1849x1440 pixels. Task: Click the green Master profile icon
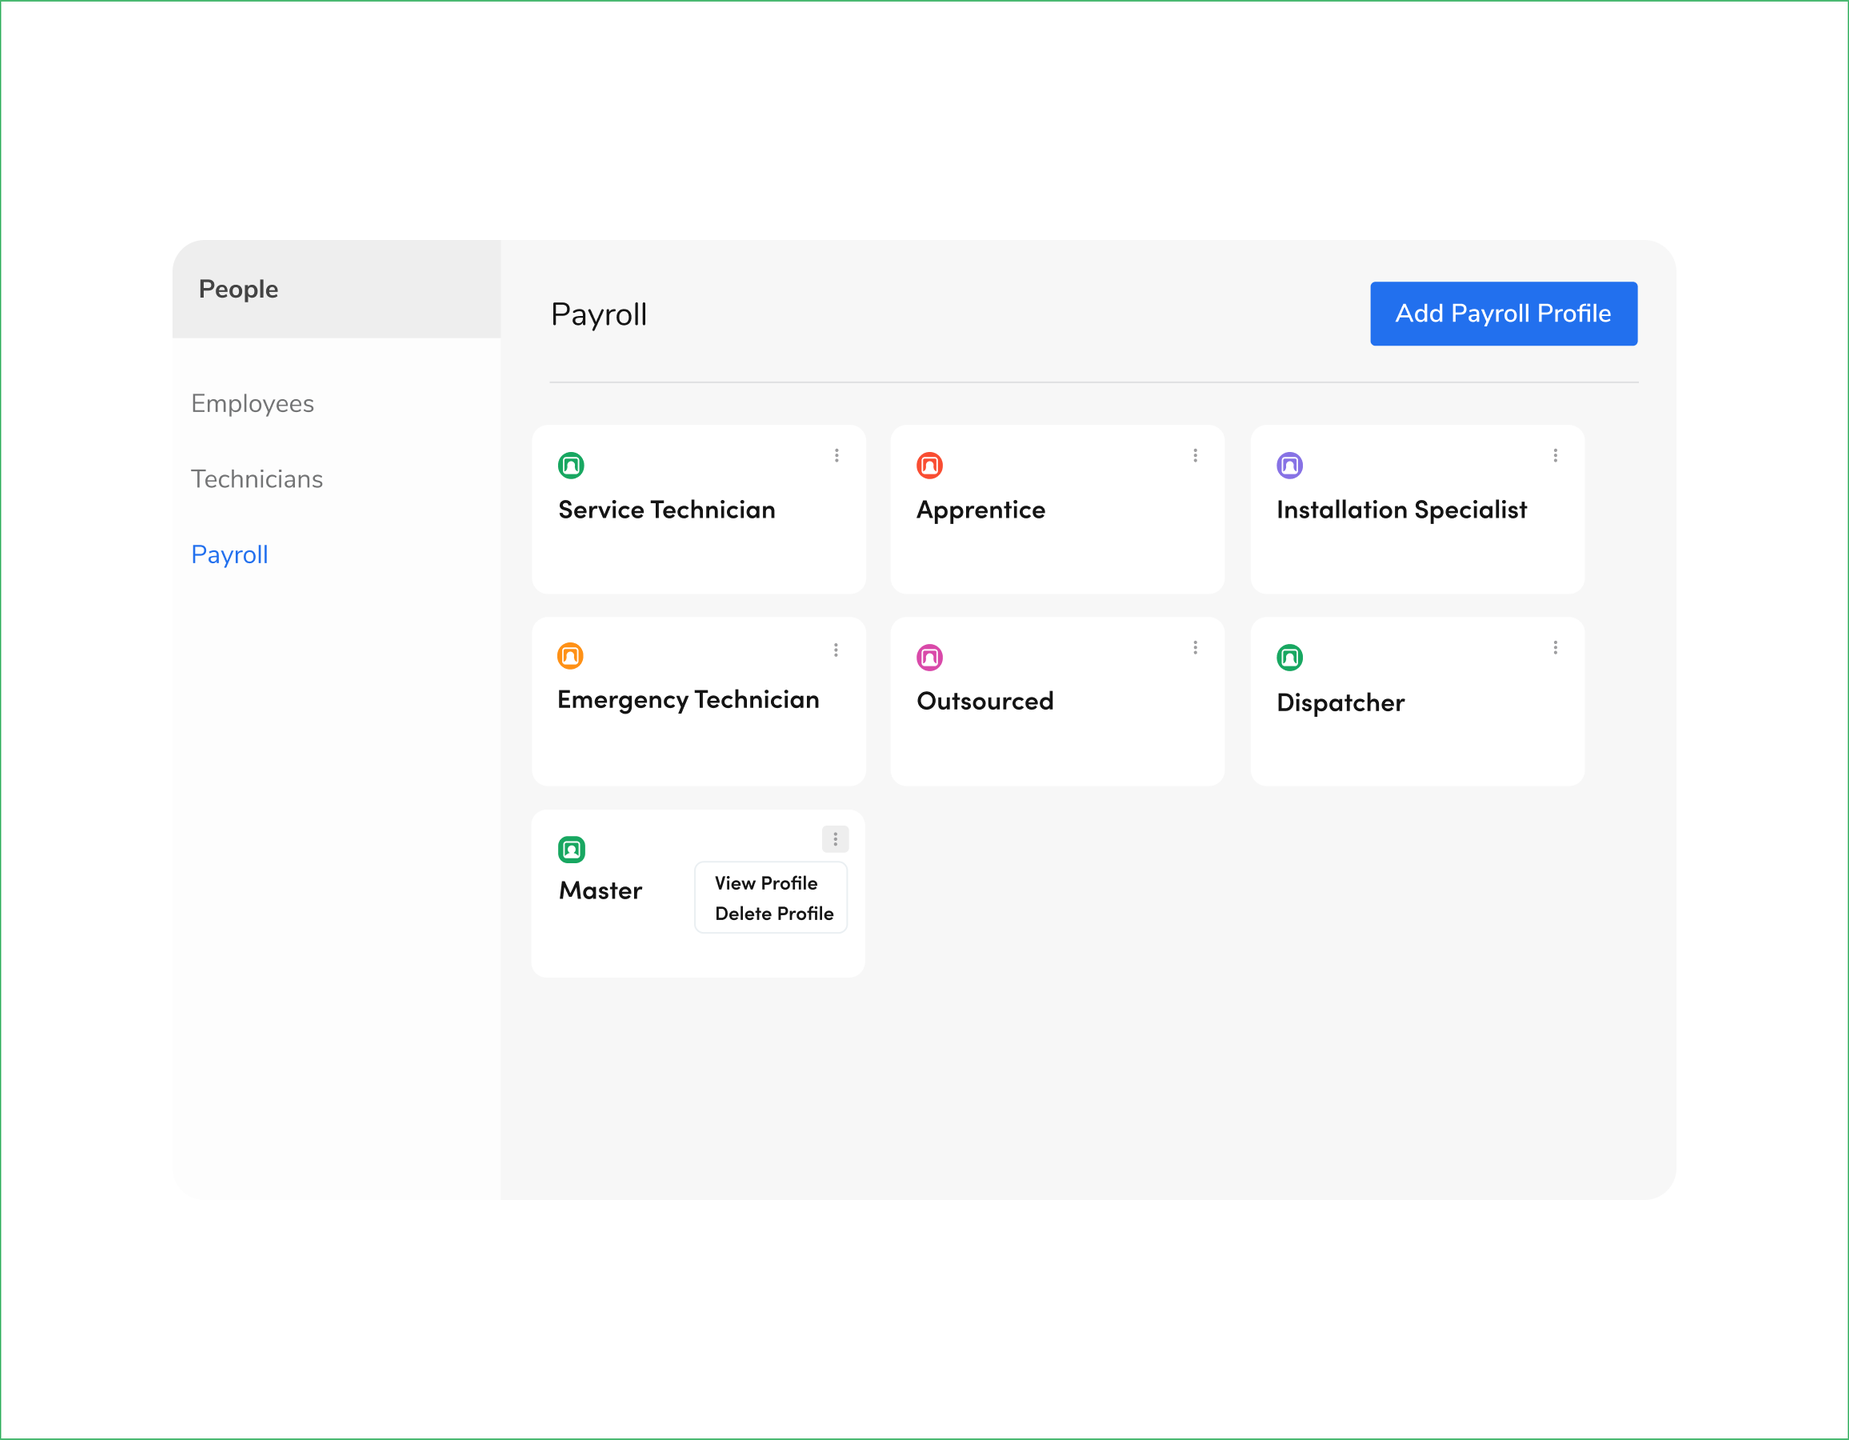point(571,849)
